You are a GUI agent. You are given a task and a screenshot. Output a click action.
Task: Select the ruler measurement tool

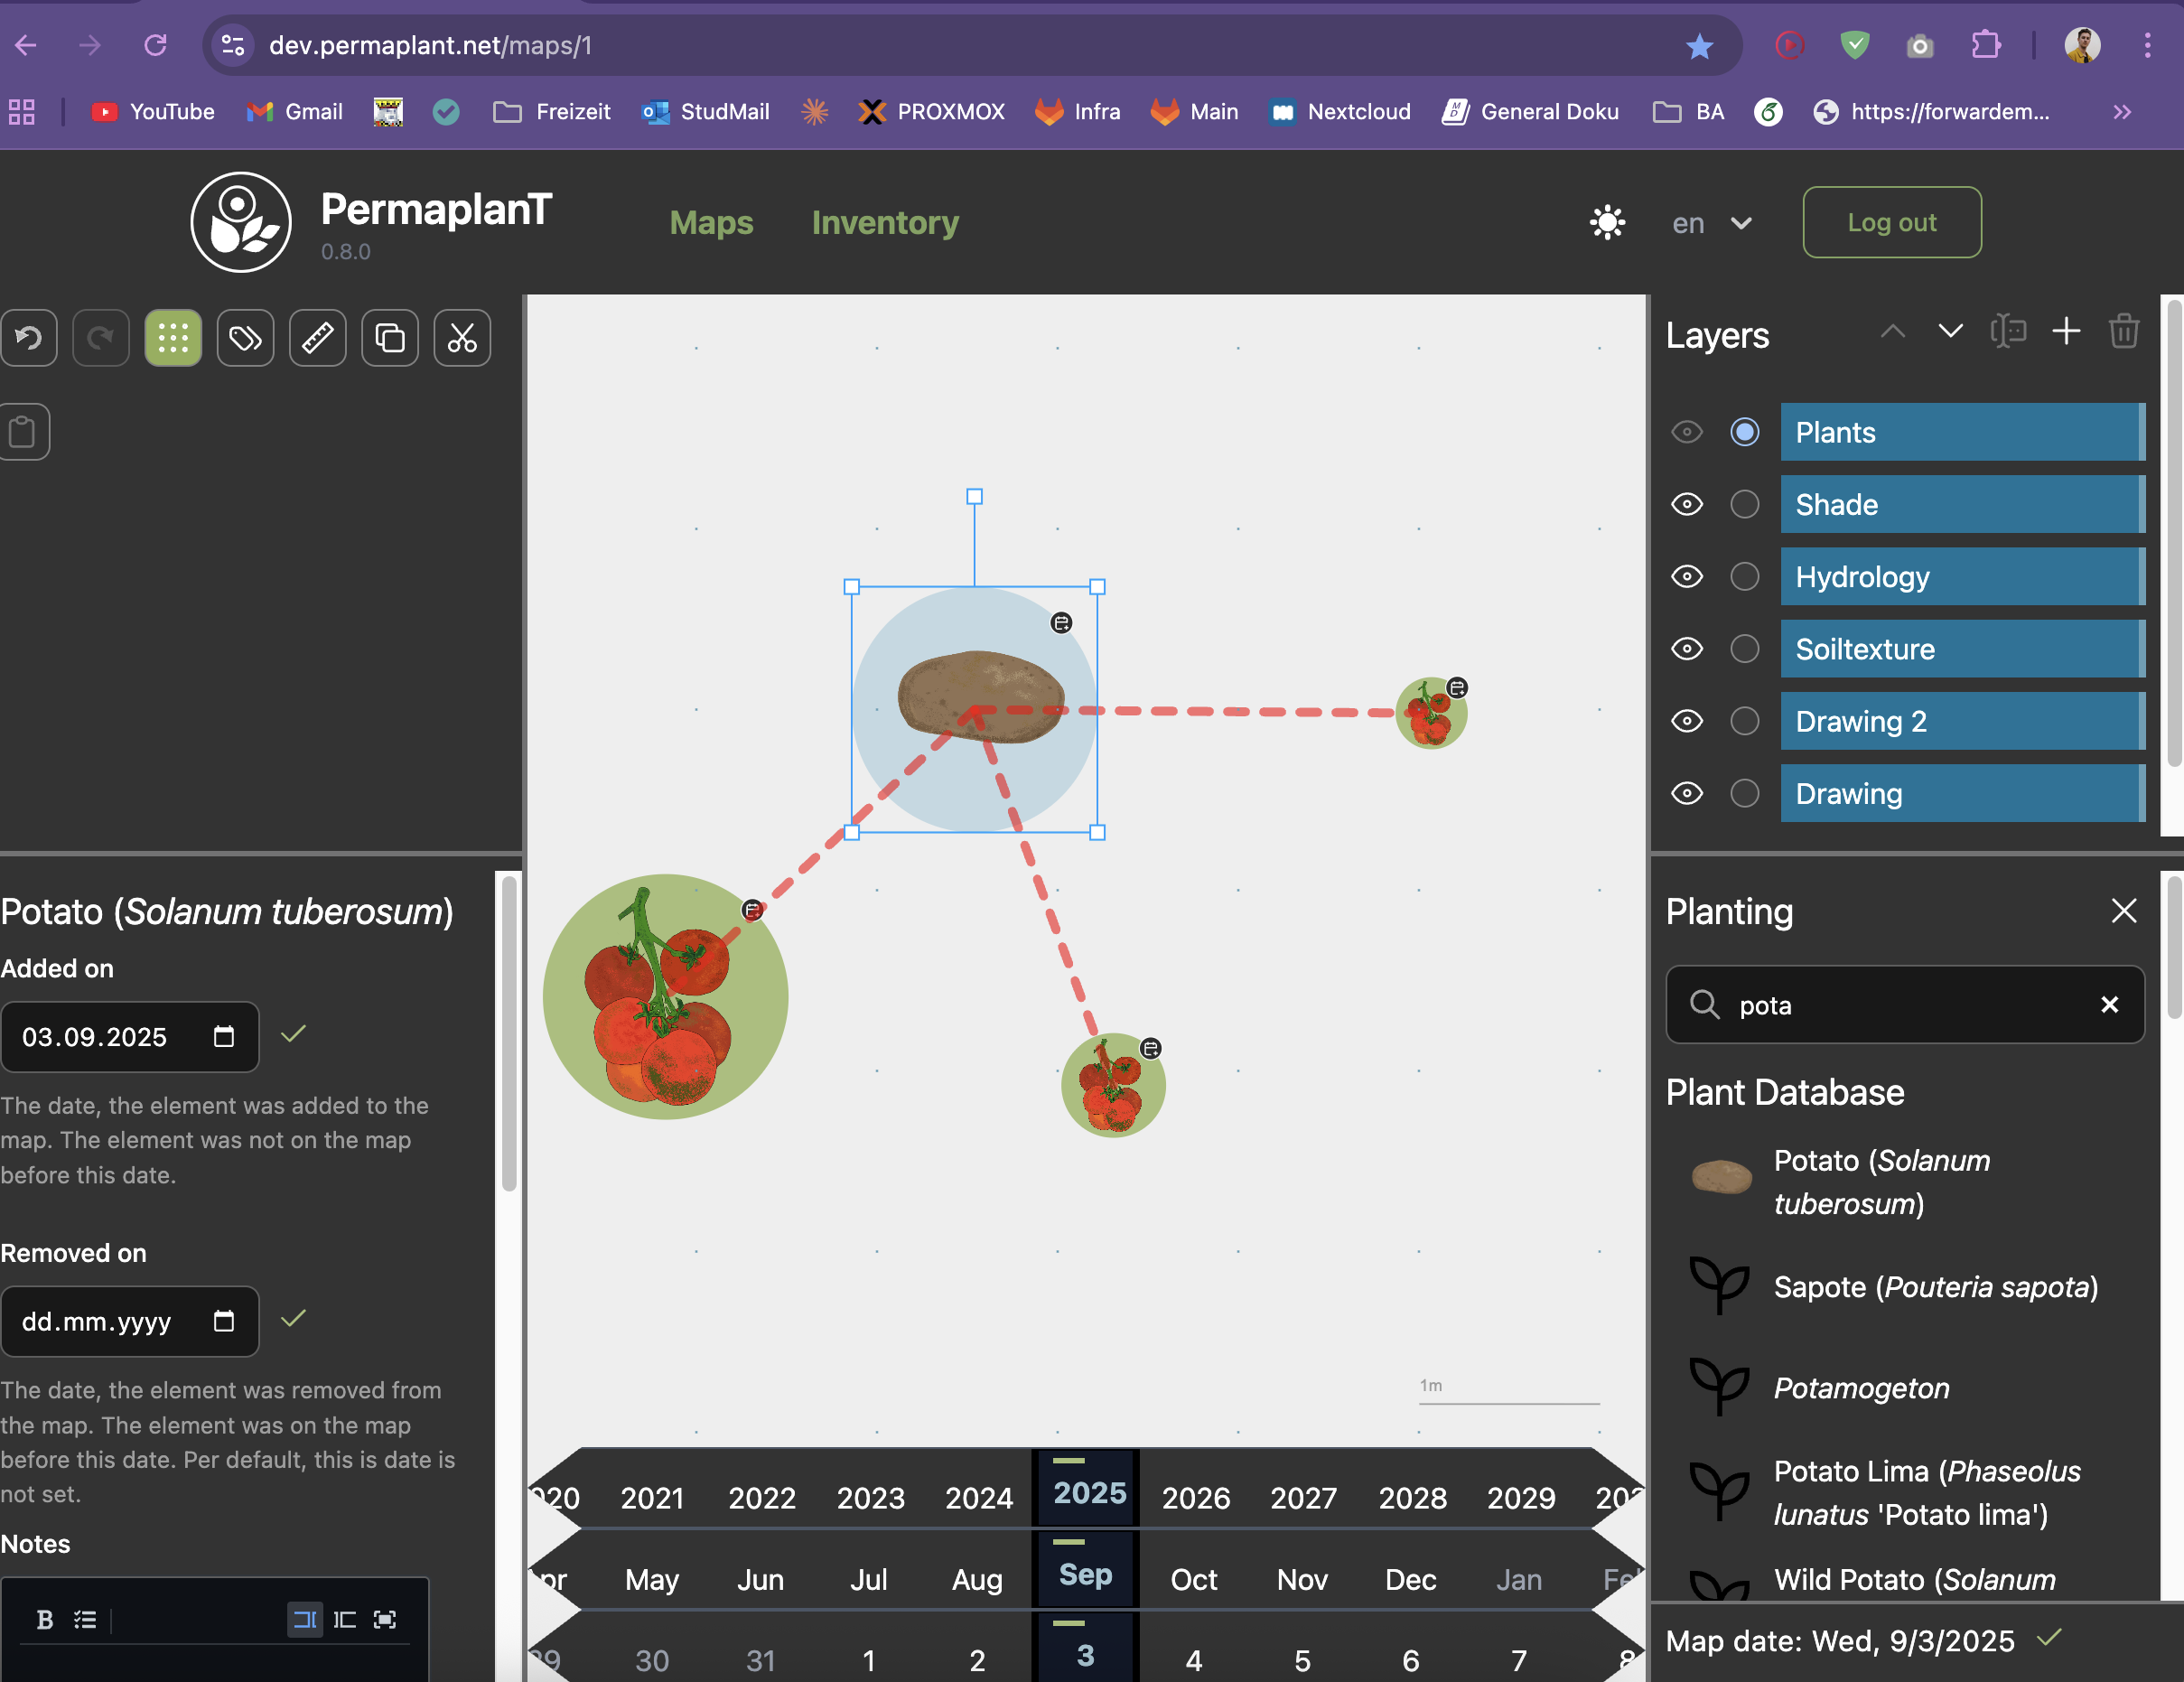pyautogui.click(x=317, y=338)
